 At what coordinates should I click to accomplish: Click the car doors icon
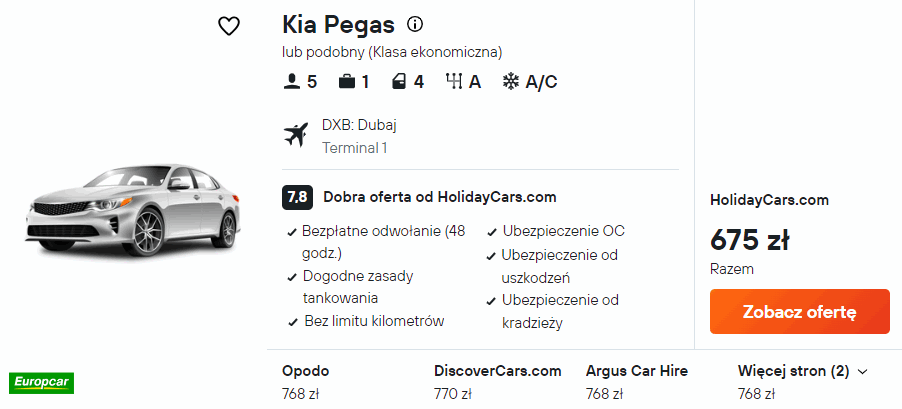click(x=398, y=82)
